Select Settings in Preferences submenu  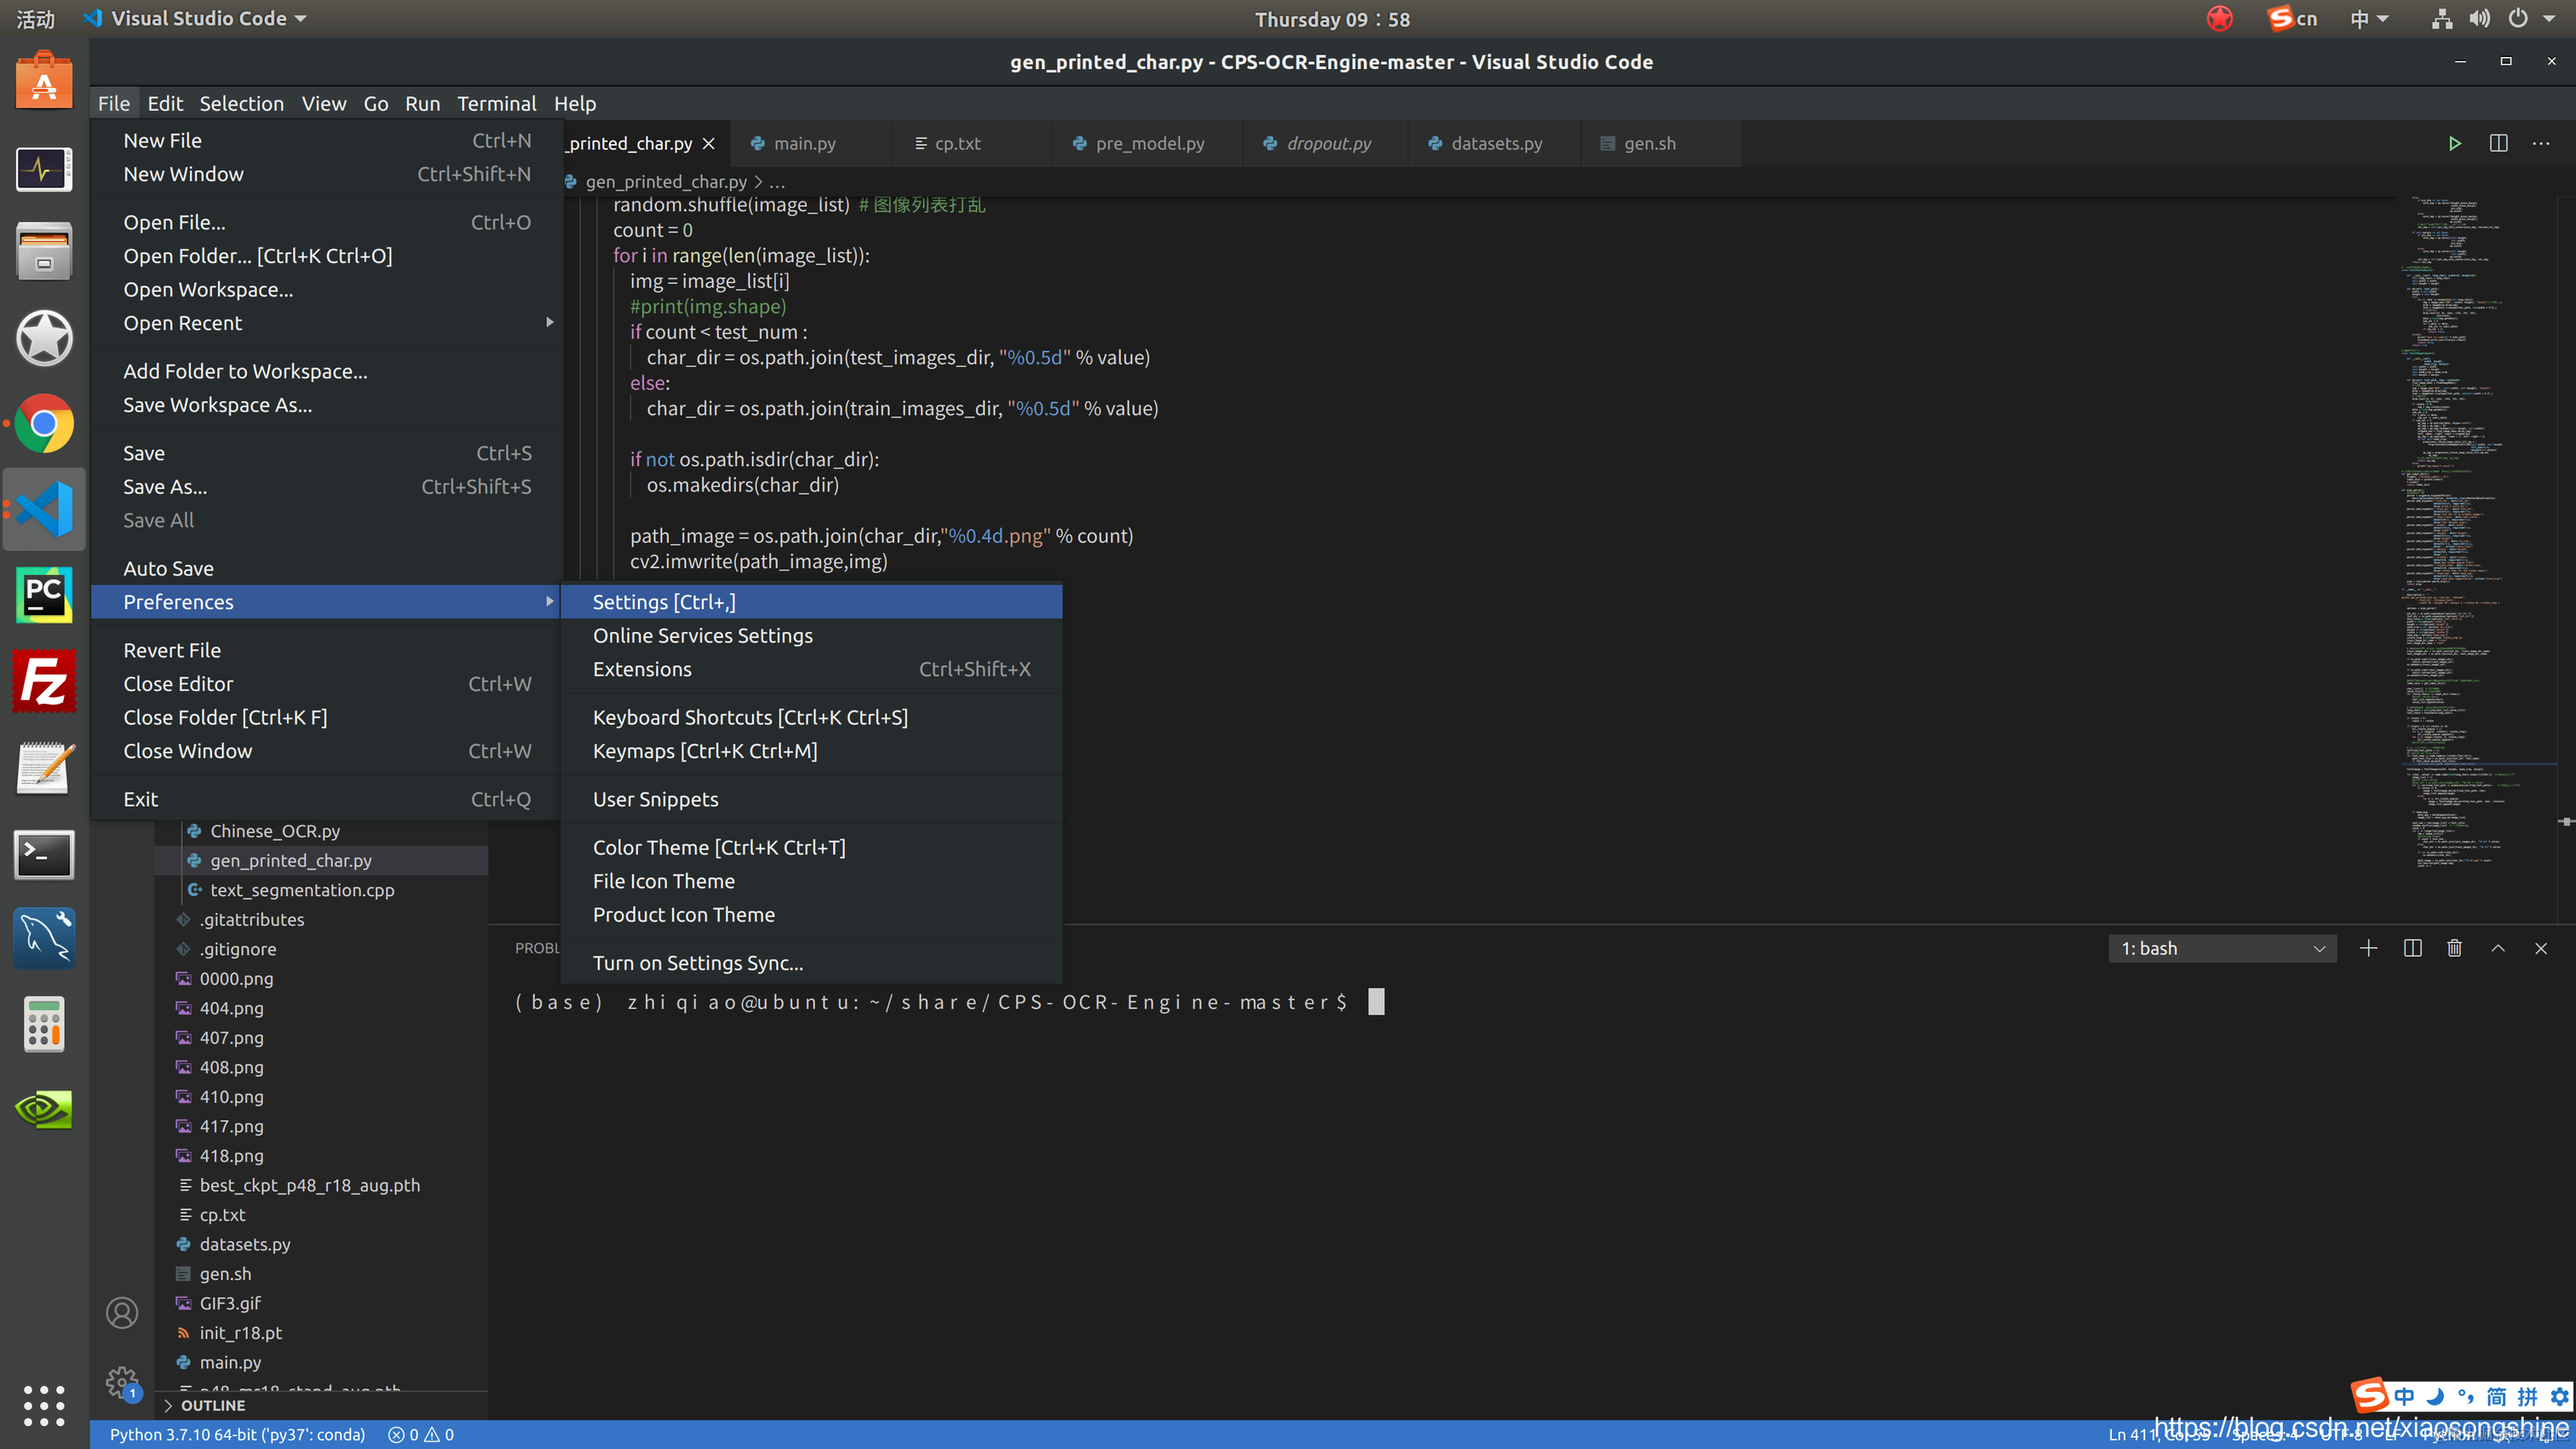[664, 602]
